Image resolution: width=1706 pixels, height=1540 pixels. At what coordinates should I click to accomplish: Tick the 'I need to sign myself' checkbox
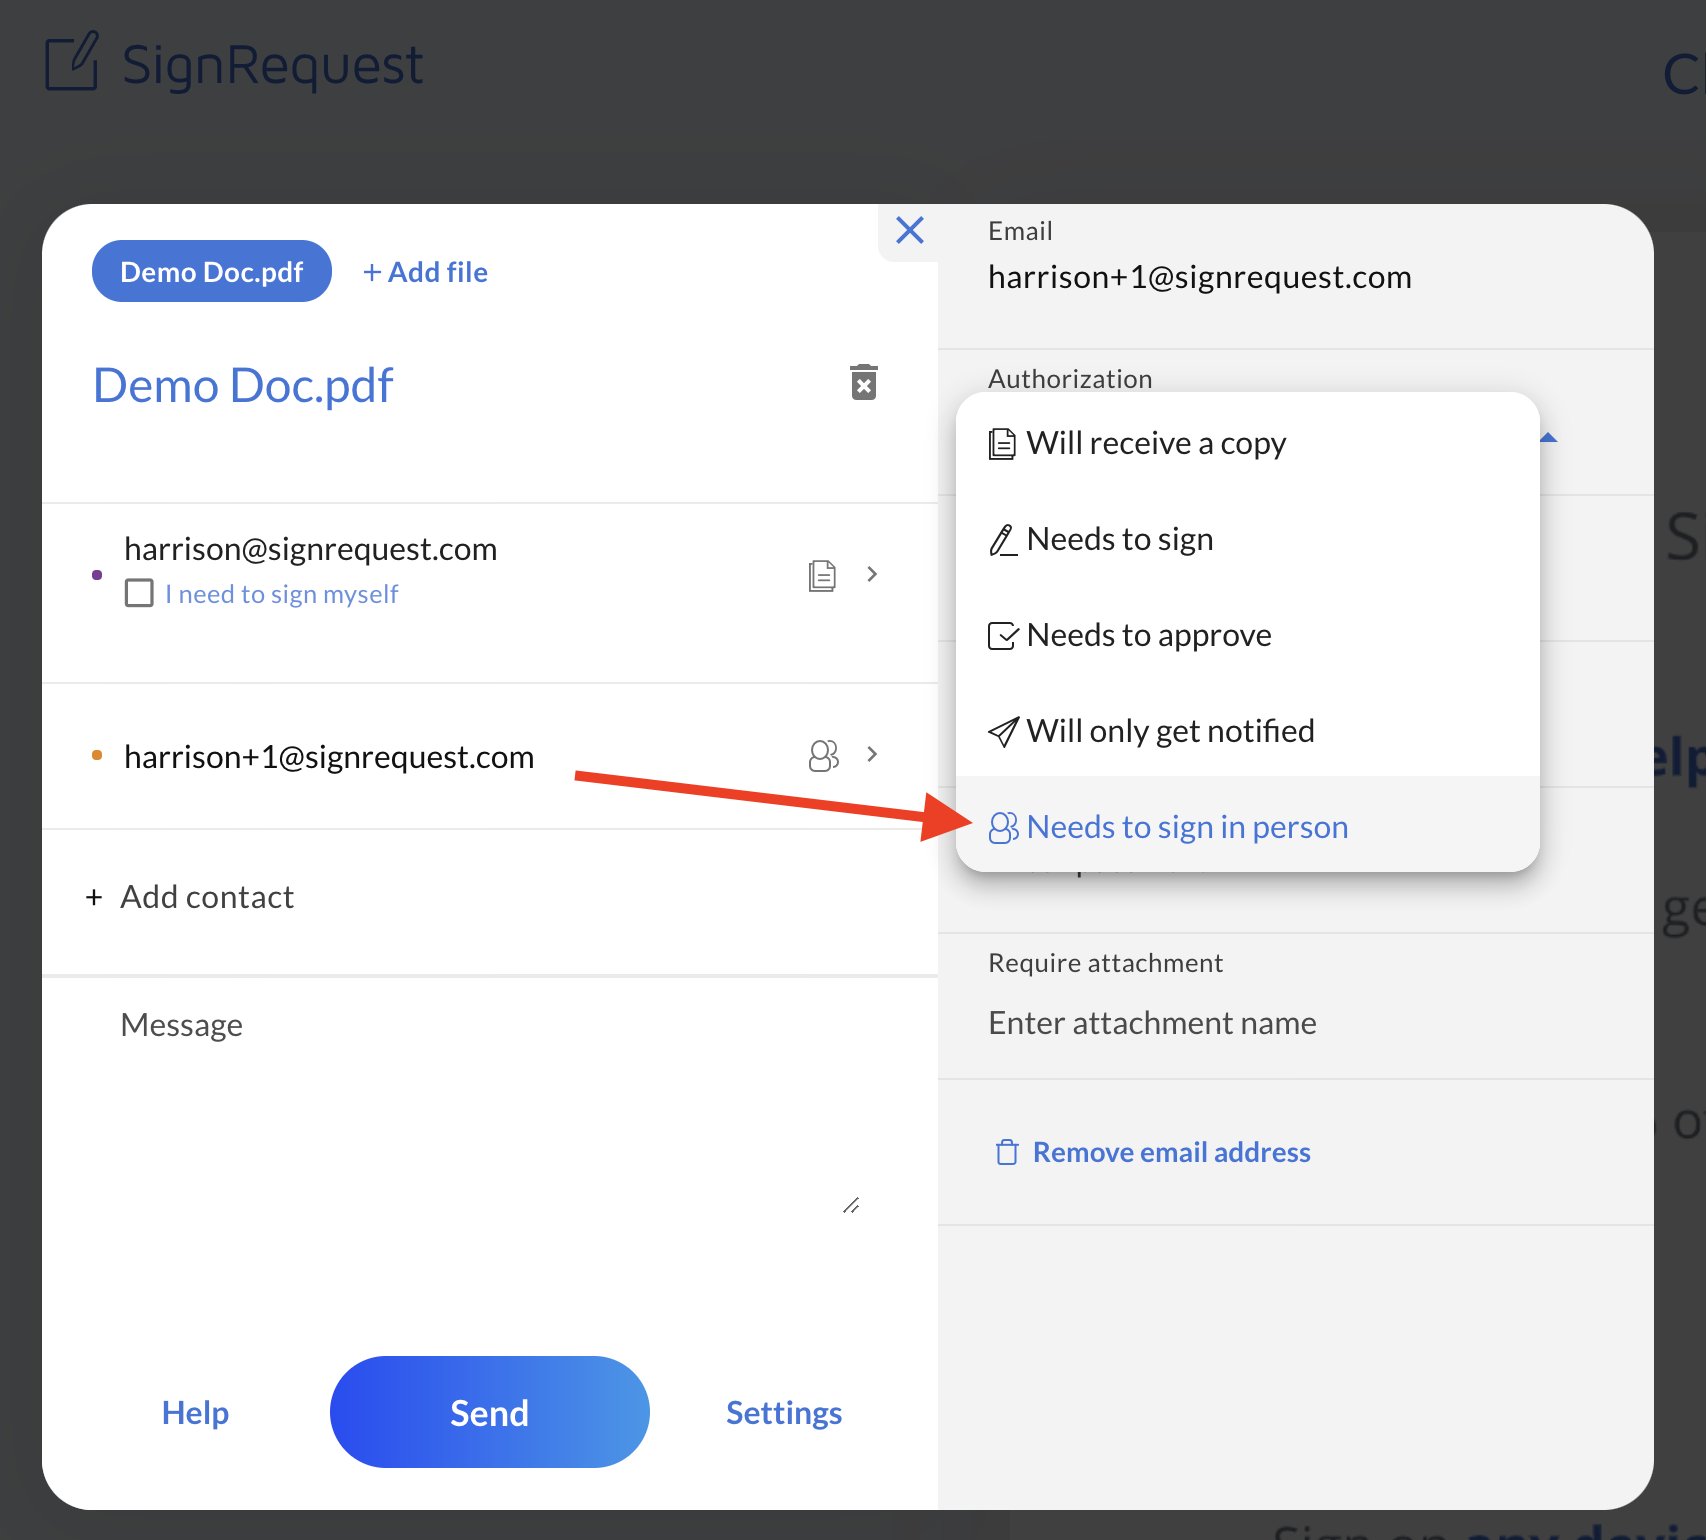click(x=139, y=593)
